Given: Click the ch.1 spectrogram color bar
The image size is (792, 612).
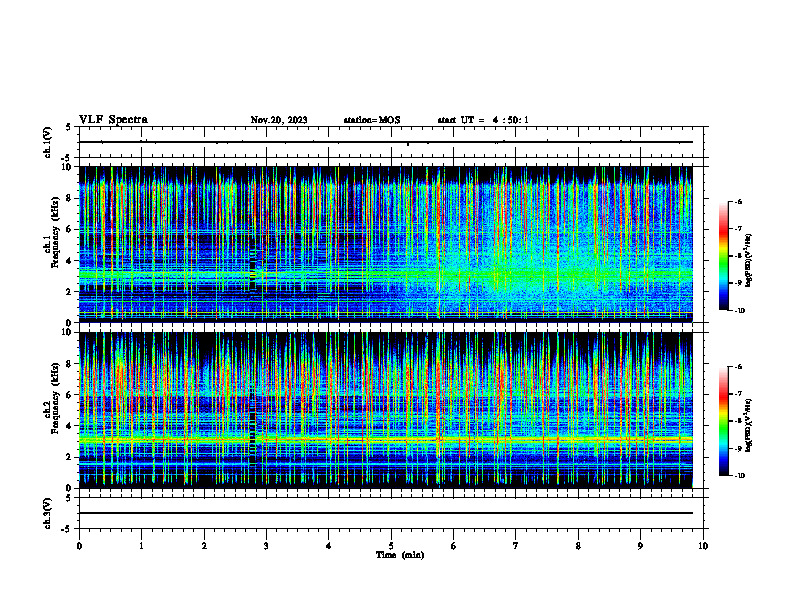Looking at the screenshot, I should pyautogui.click(x=723, y=256).
